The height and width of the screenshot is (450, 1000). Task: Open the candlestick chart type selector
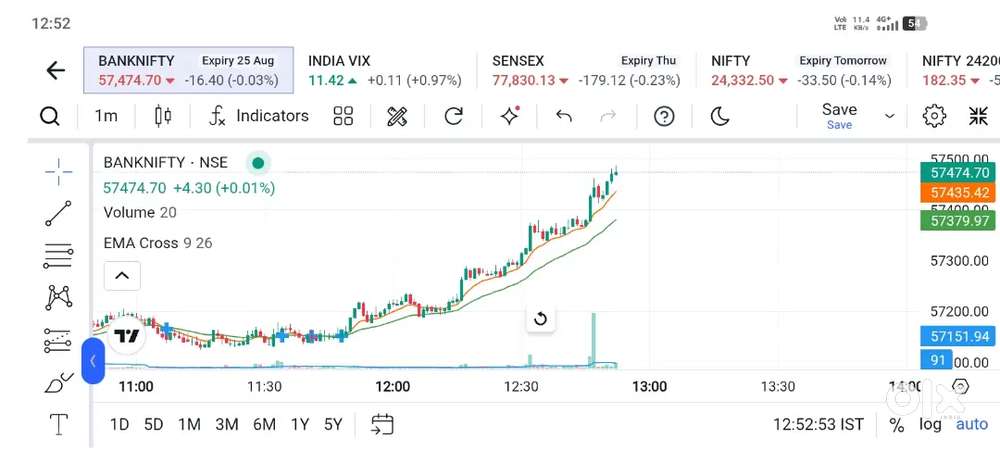point(163,116)
